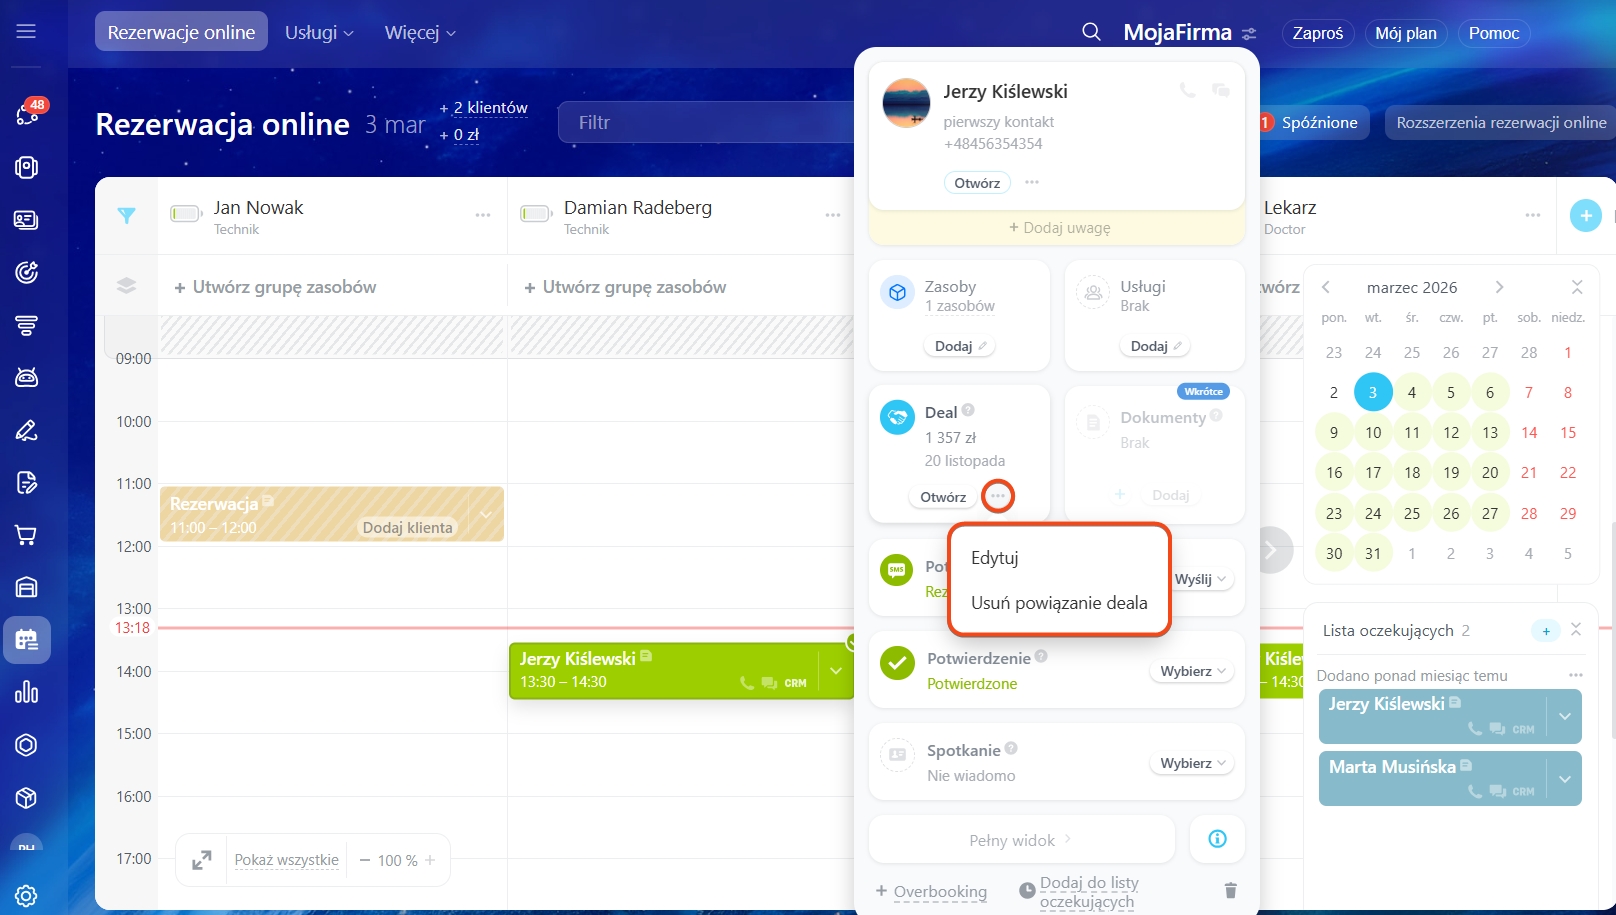Click the search magnifier icon

coord(1091,33)
